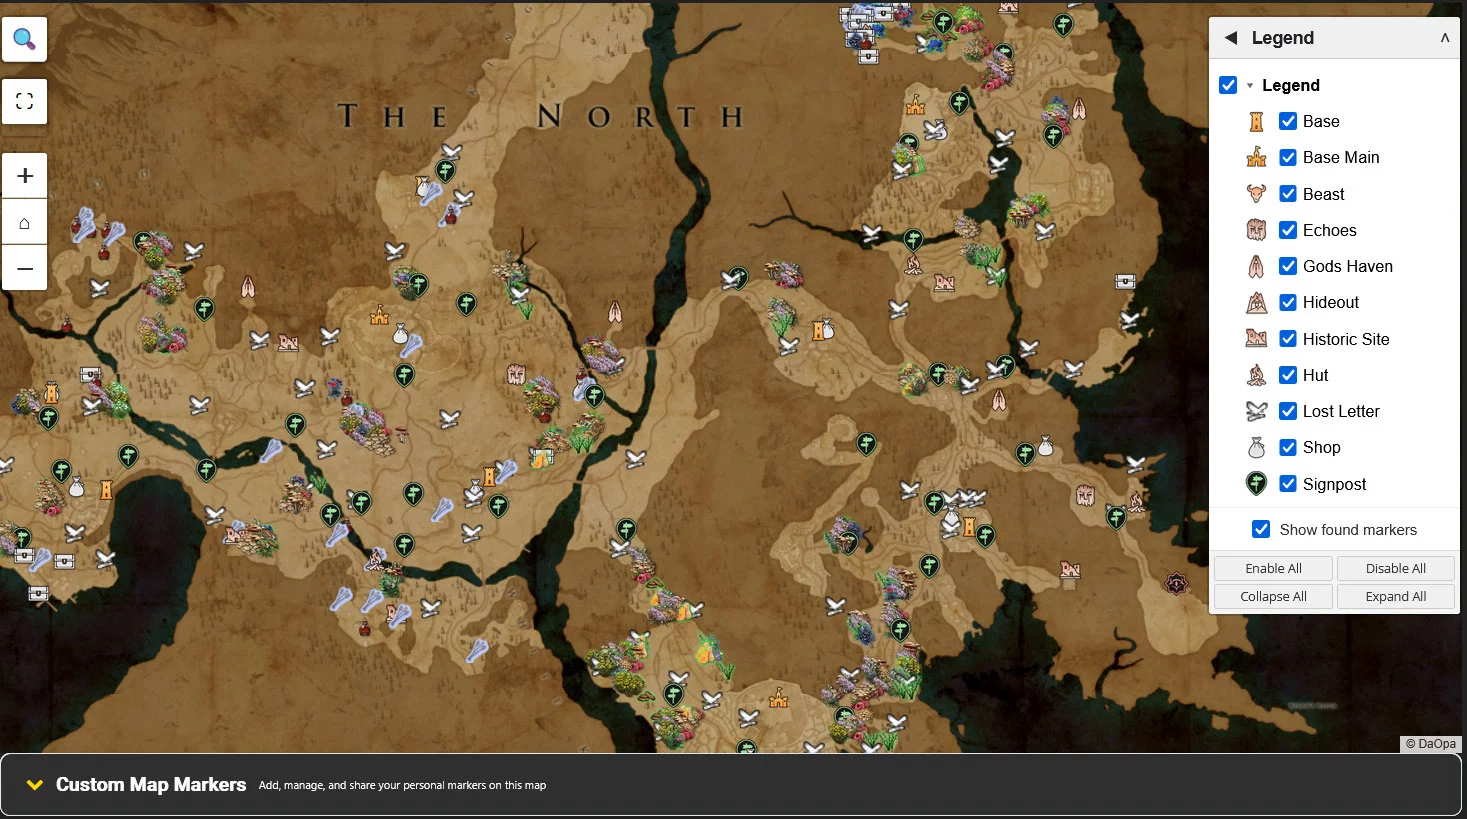Click the Signpost shield icon in legend
Screen dimensions: 1467x819
point(1257,484)
